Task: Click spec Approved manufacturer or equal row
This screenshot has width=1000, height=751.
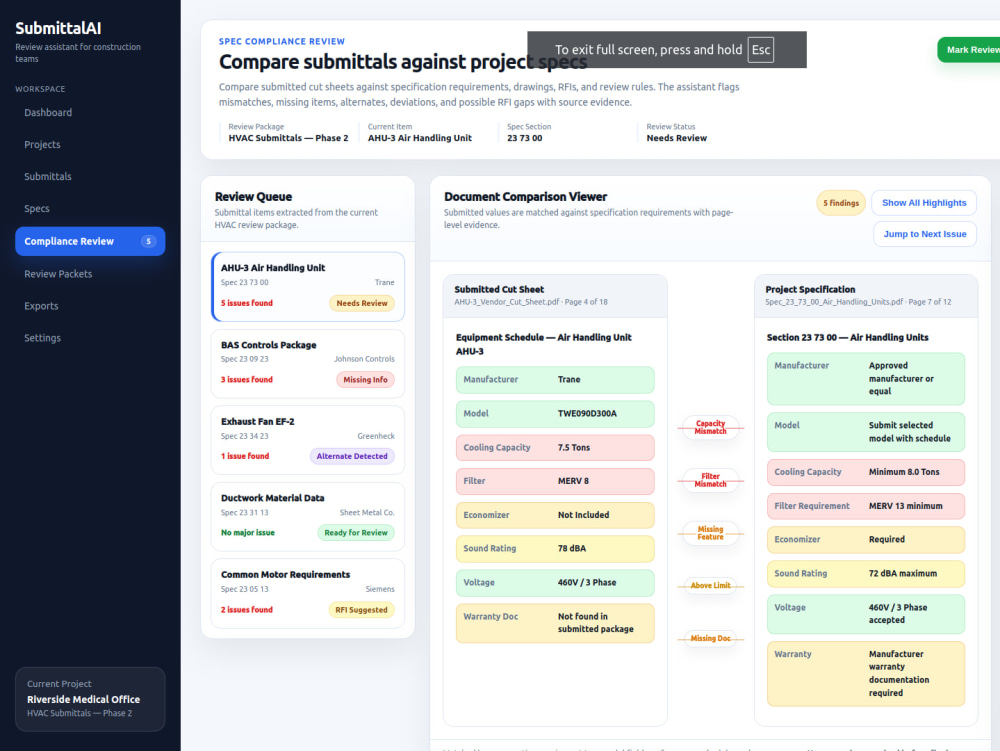Action: click(x=865, y=379)
